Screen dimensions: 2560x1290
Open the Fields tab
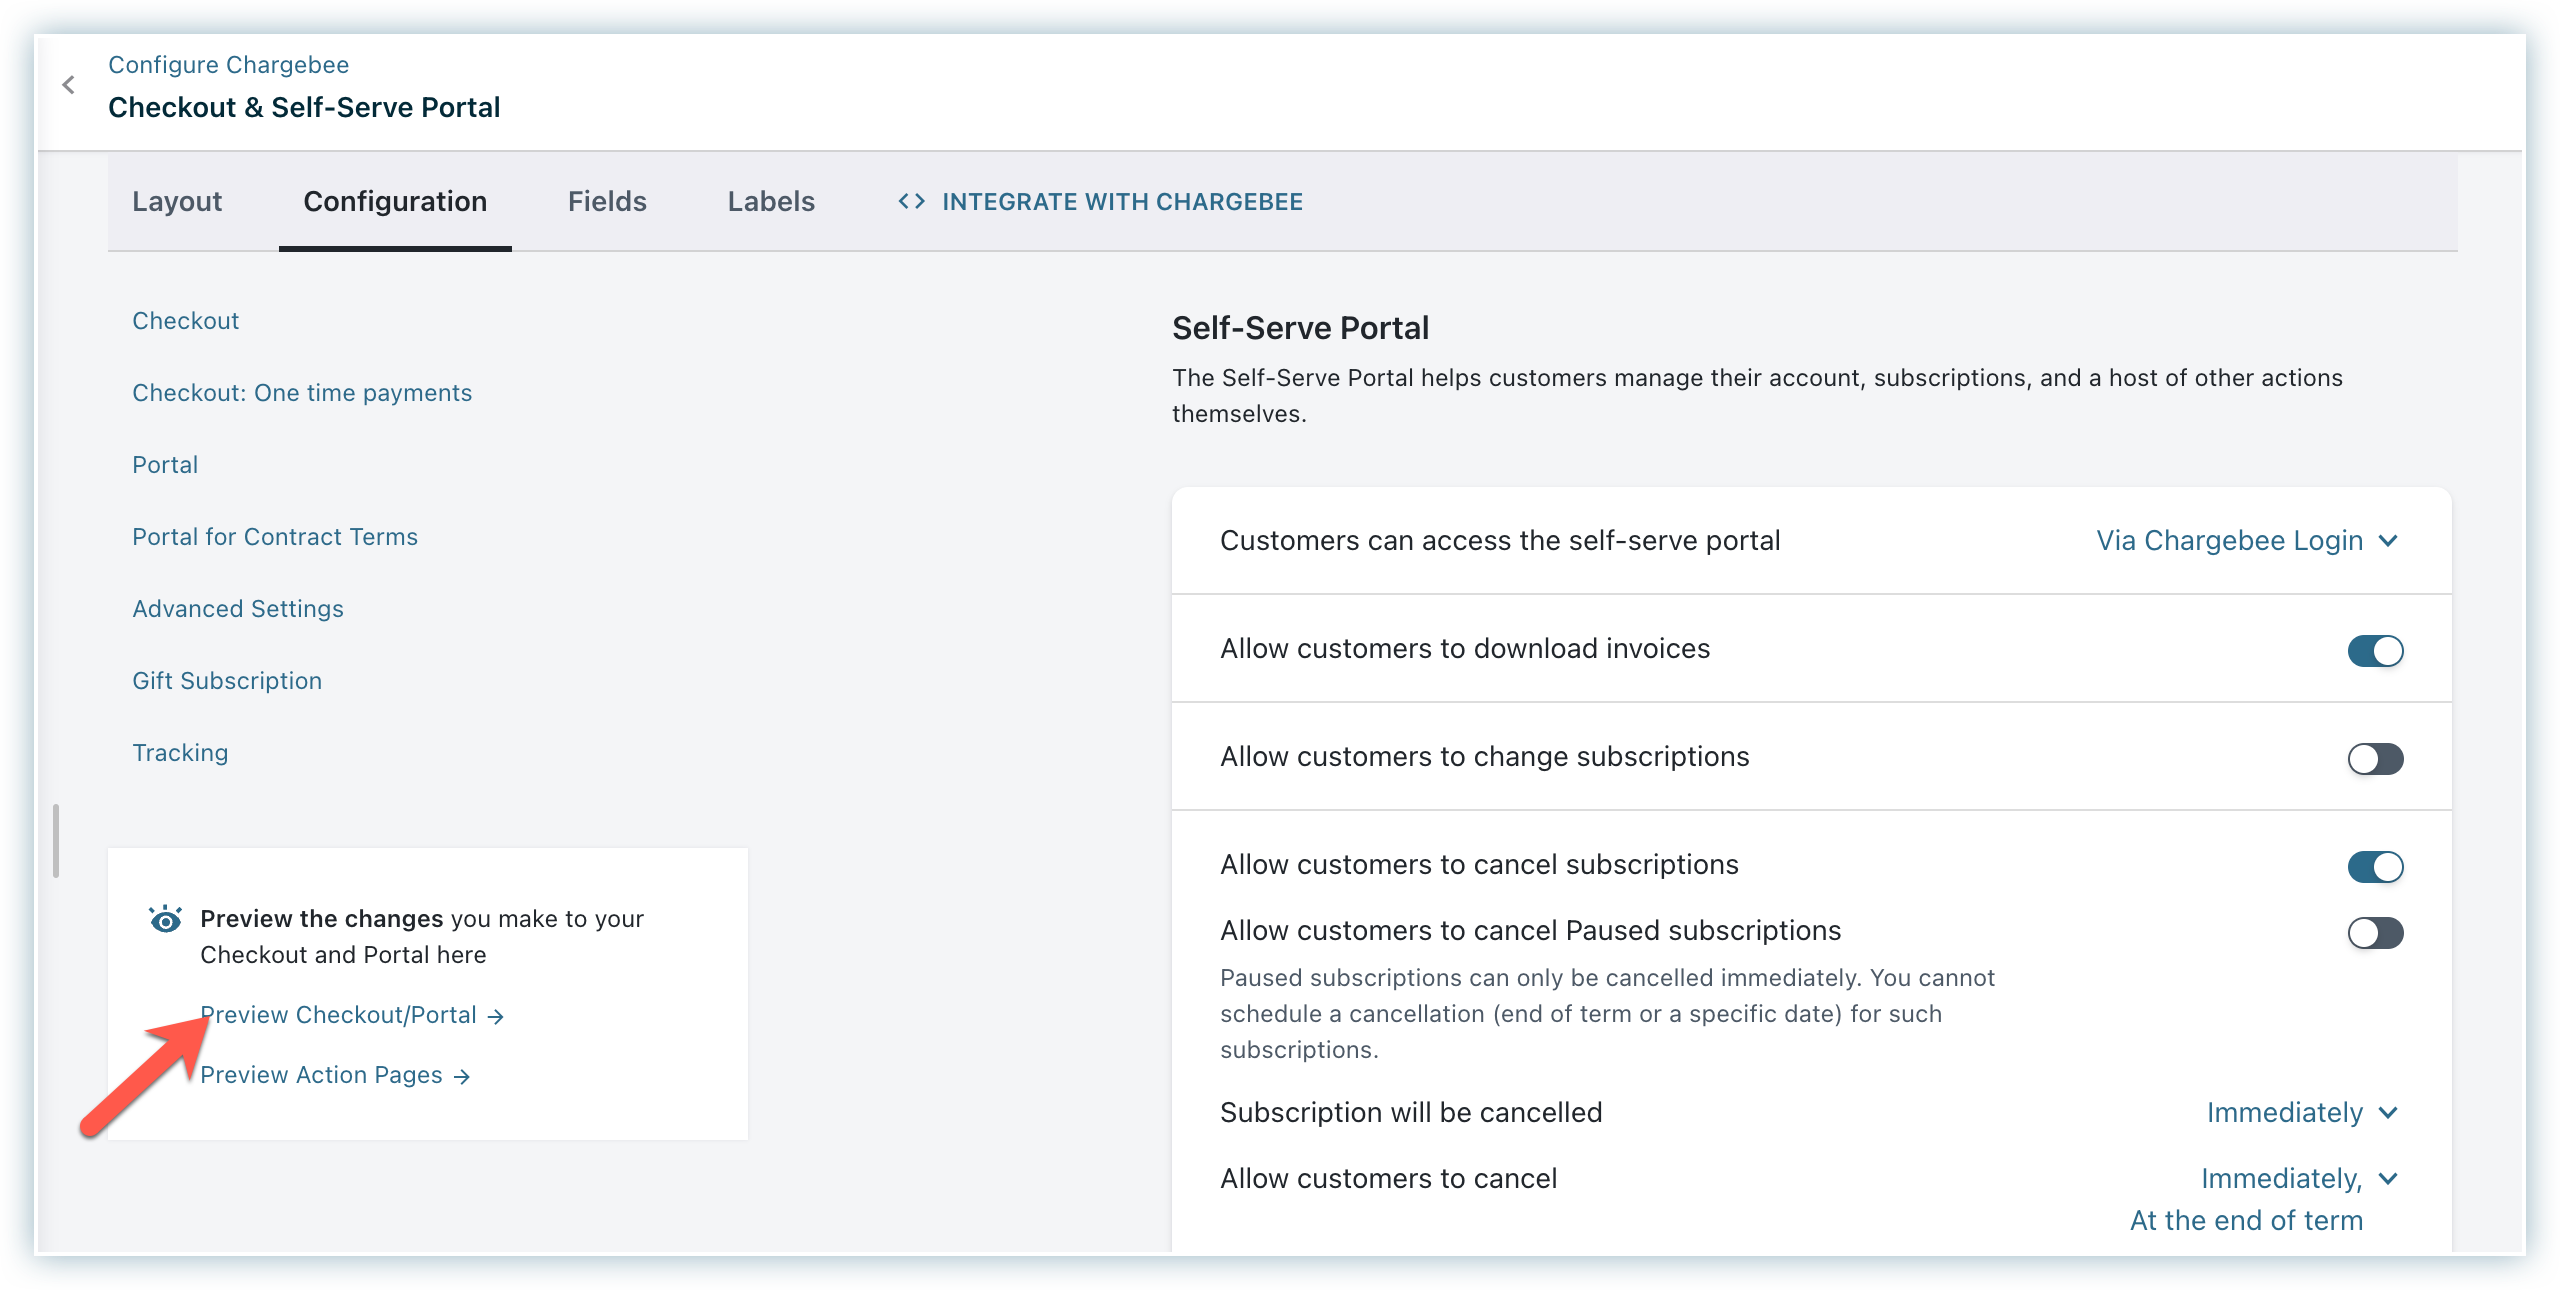pyautogui.click(x=607, y=201)
